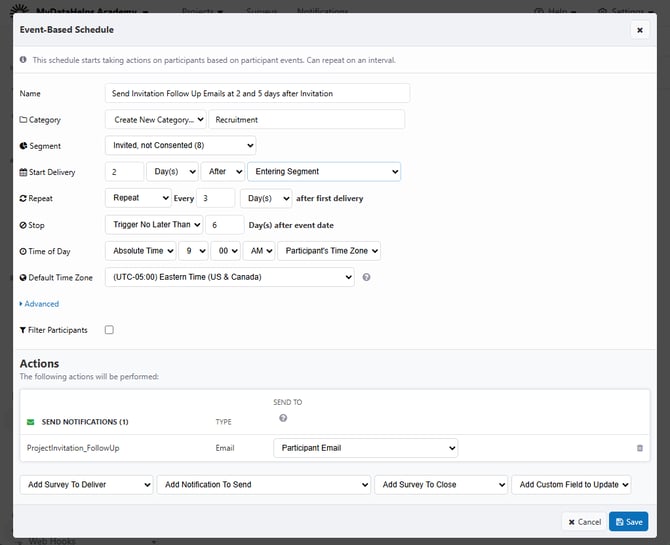Expand the Advanced section
Image resolution: width=670 pixels, height=545 pixels.
click(x=40, y=304)
